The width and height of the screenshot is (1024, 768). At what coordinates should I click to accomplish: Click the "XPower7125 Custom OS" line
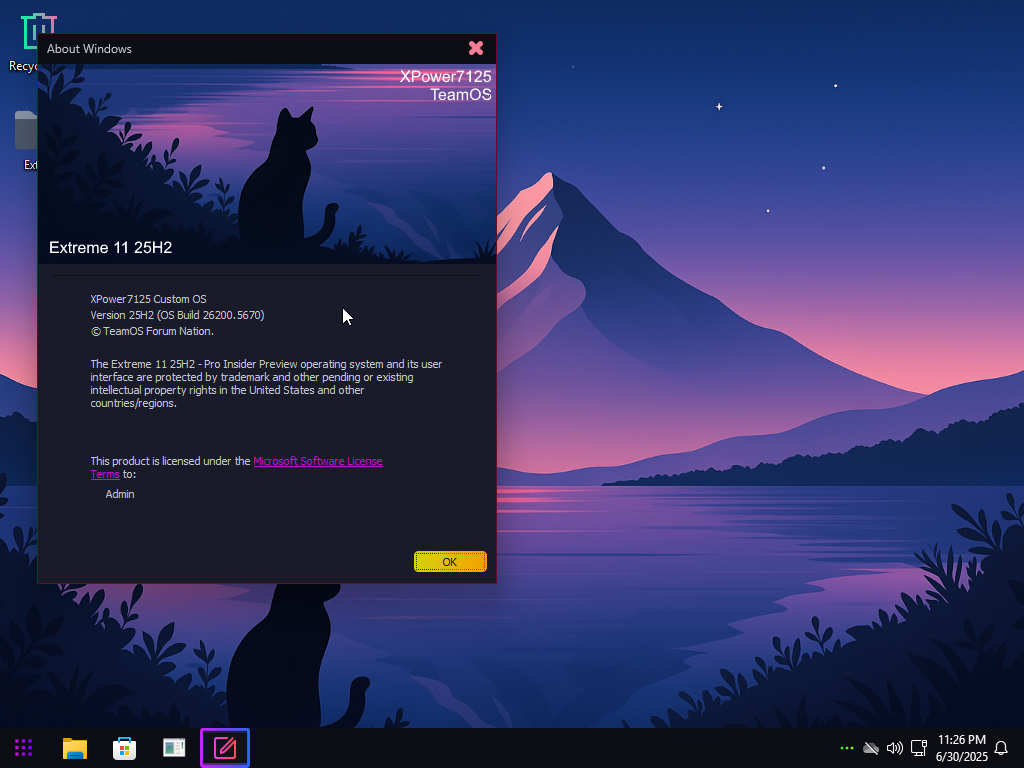(148, 299)
